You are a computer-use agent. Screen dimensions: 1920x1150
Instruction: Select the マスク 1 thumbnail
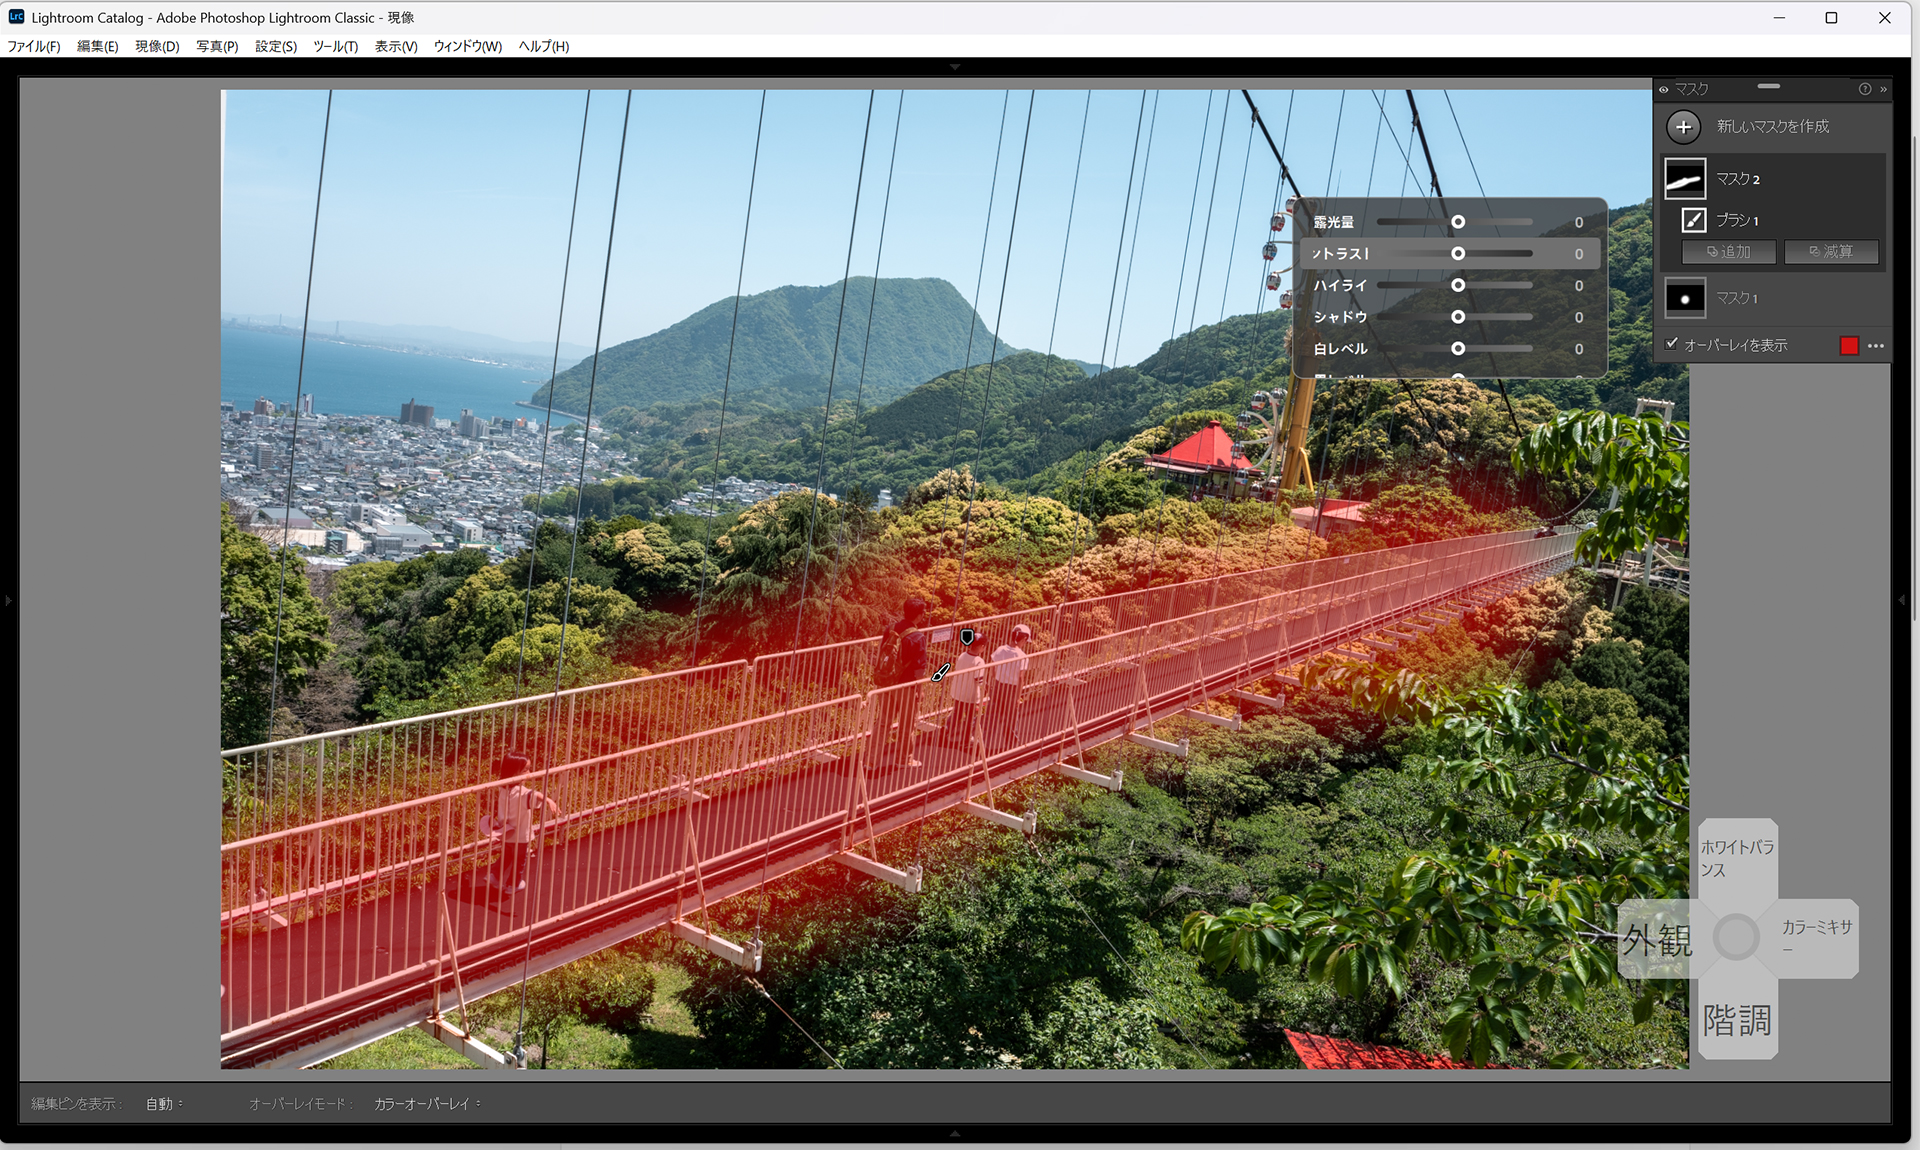pyautogui.click(x=1685, y=298)
